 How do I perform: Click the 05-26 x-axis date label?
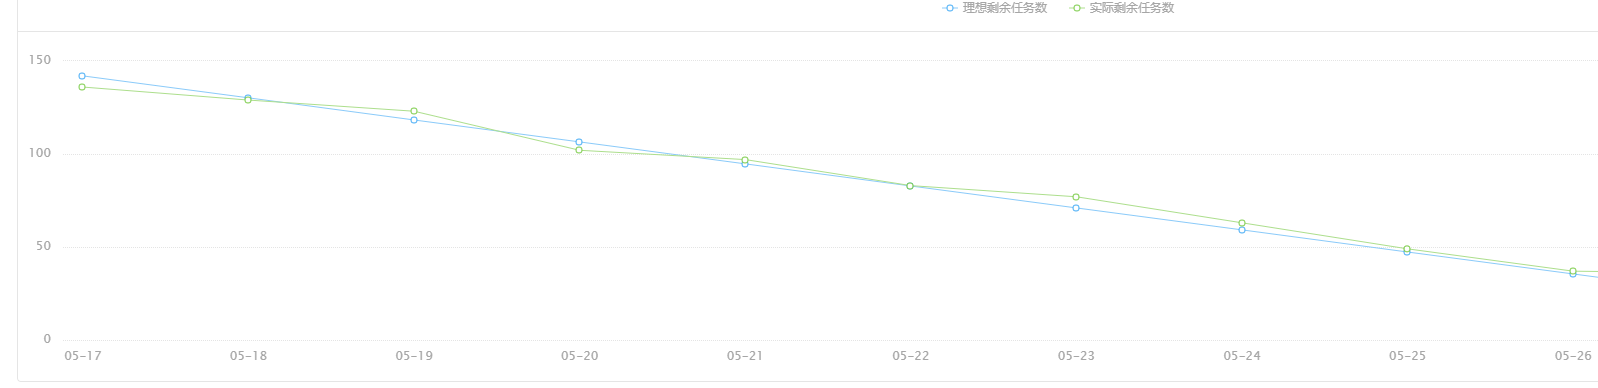pos(1573,356)
